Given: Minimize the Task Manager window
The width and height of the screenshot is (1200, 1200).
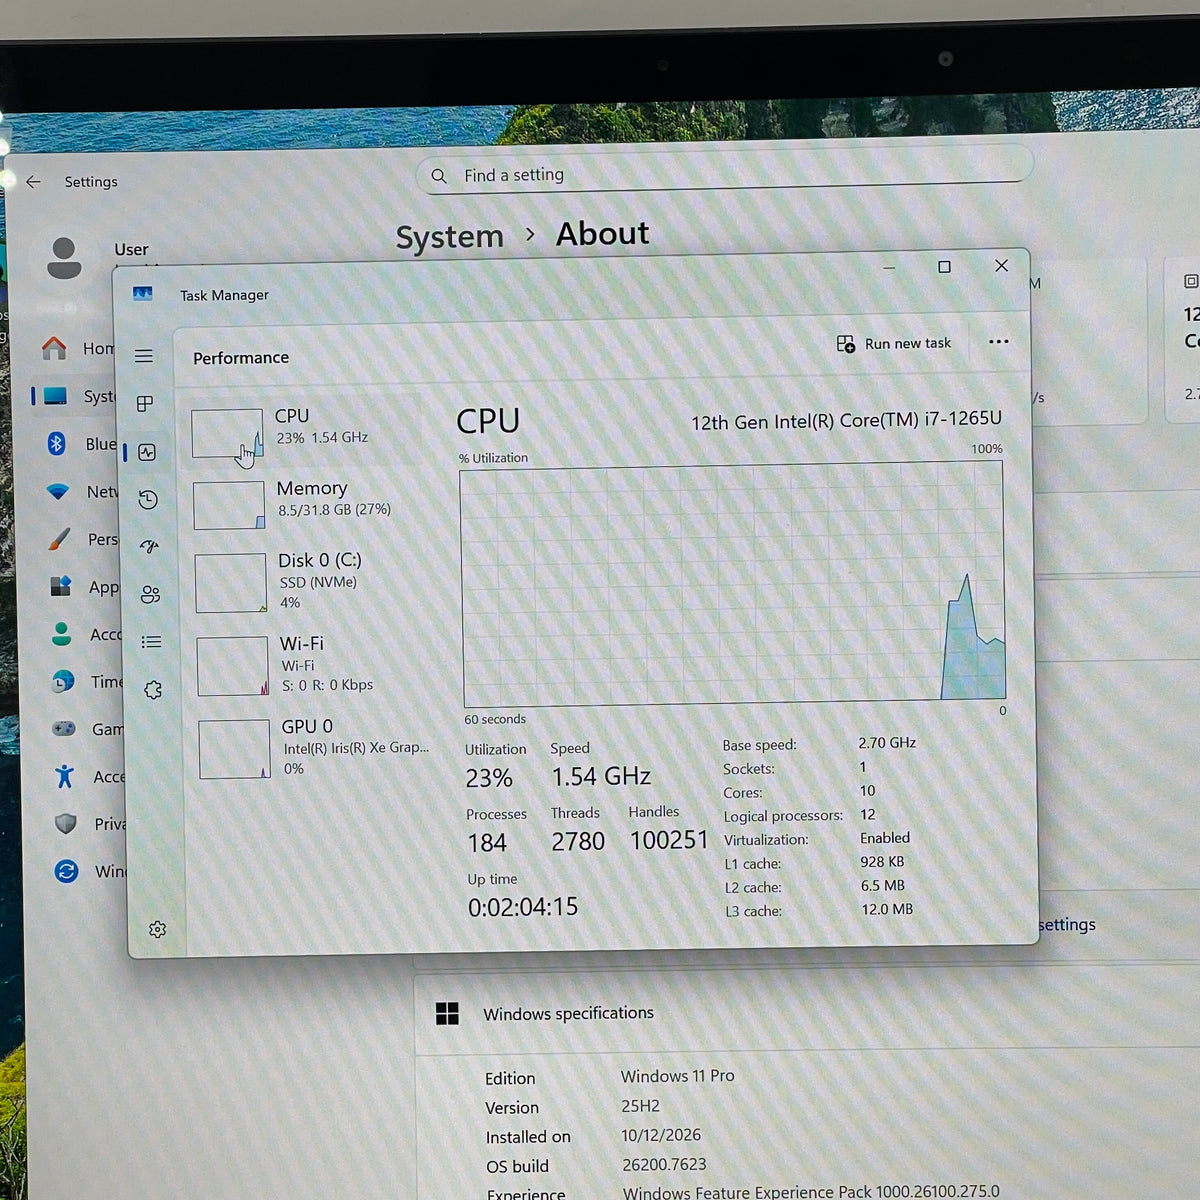Looking at the screenshot, I should [889, 268].
